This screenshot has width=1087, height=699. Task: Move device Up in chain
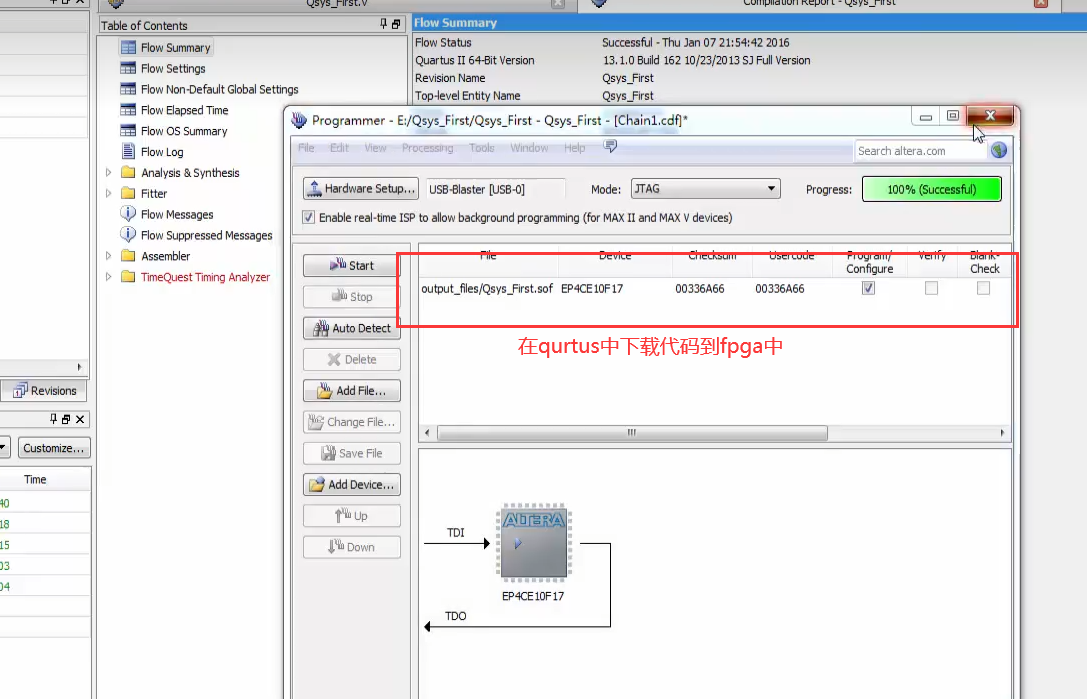pos(351,515)
